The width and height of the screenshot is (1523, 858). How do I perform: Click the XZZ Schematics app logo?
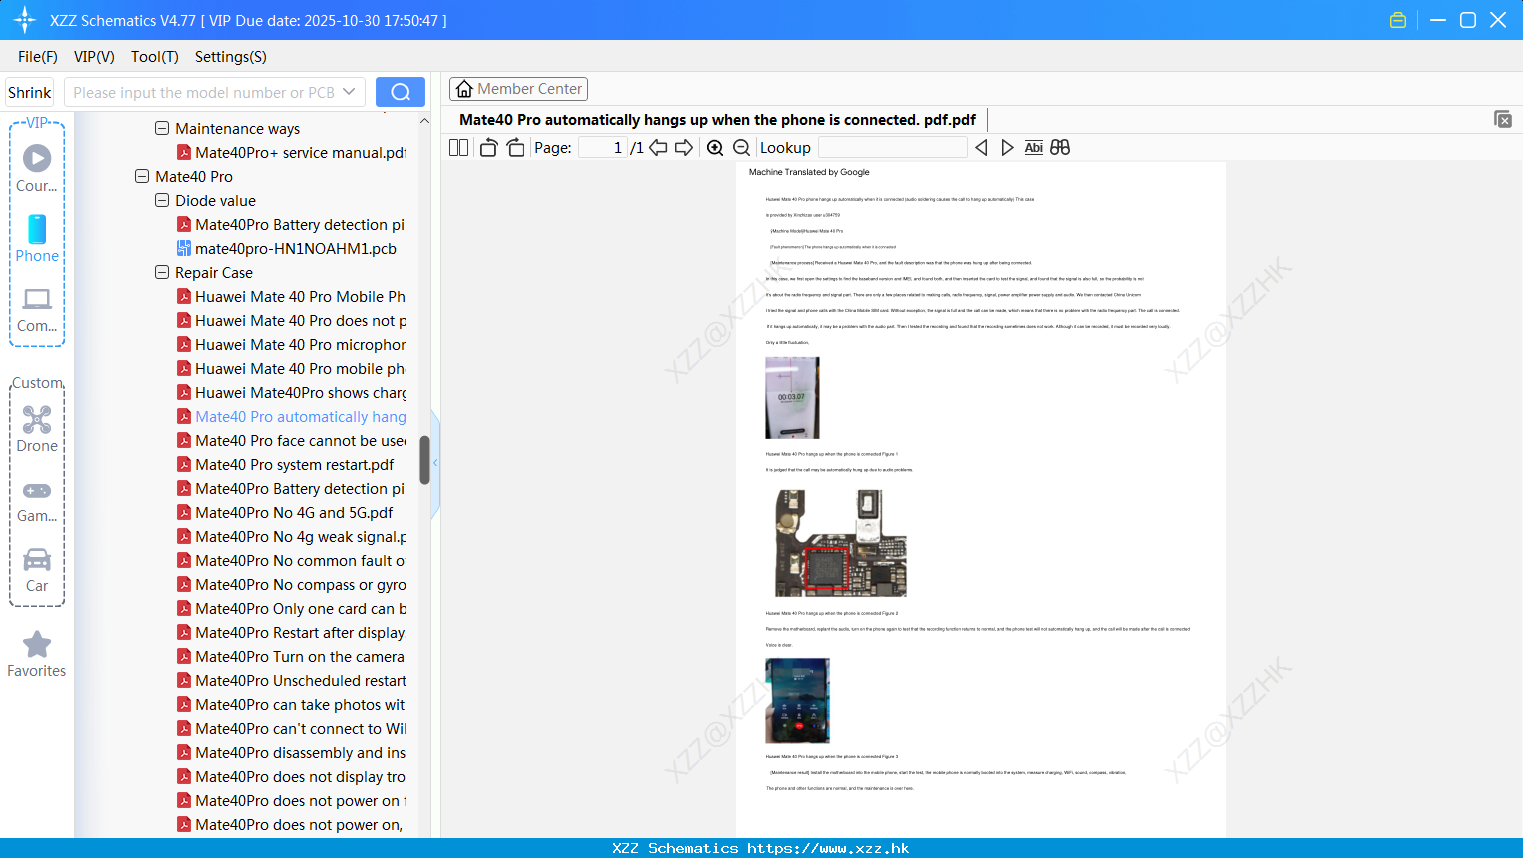pyautogui.click(x=25, y=20)
